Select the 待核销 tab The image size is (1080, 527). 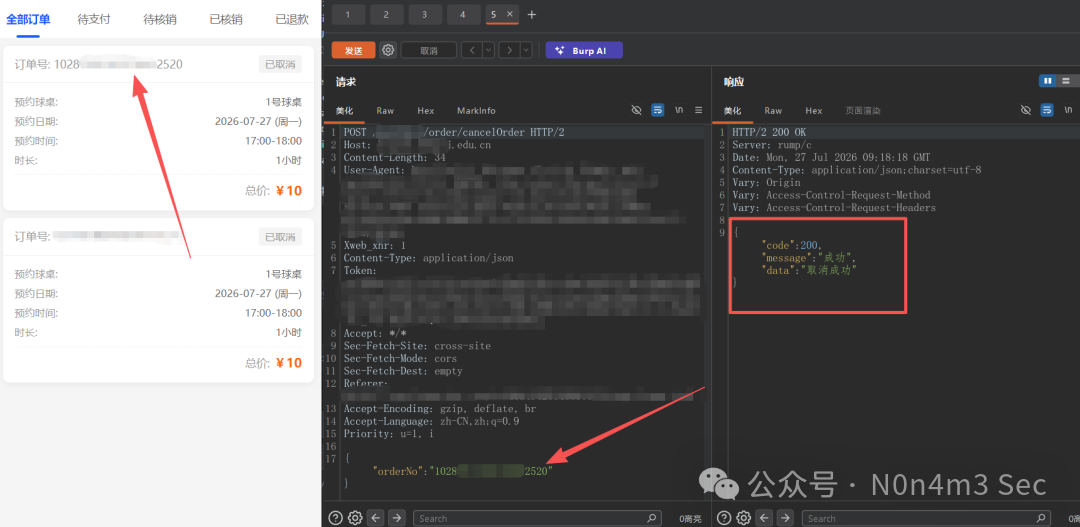coord(160,19)
